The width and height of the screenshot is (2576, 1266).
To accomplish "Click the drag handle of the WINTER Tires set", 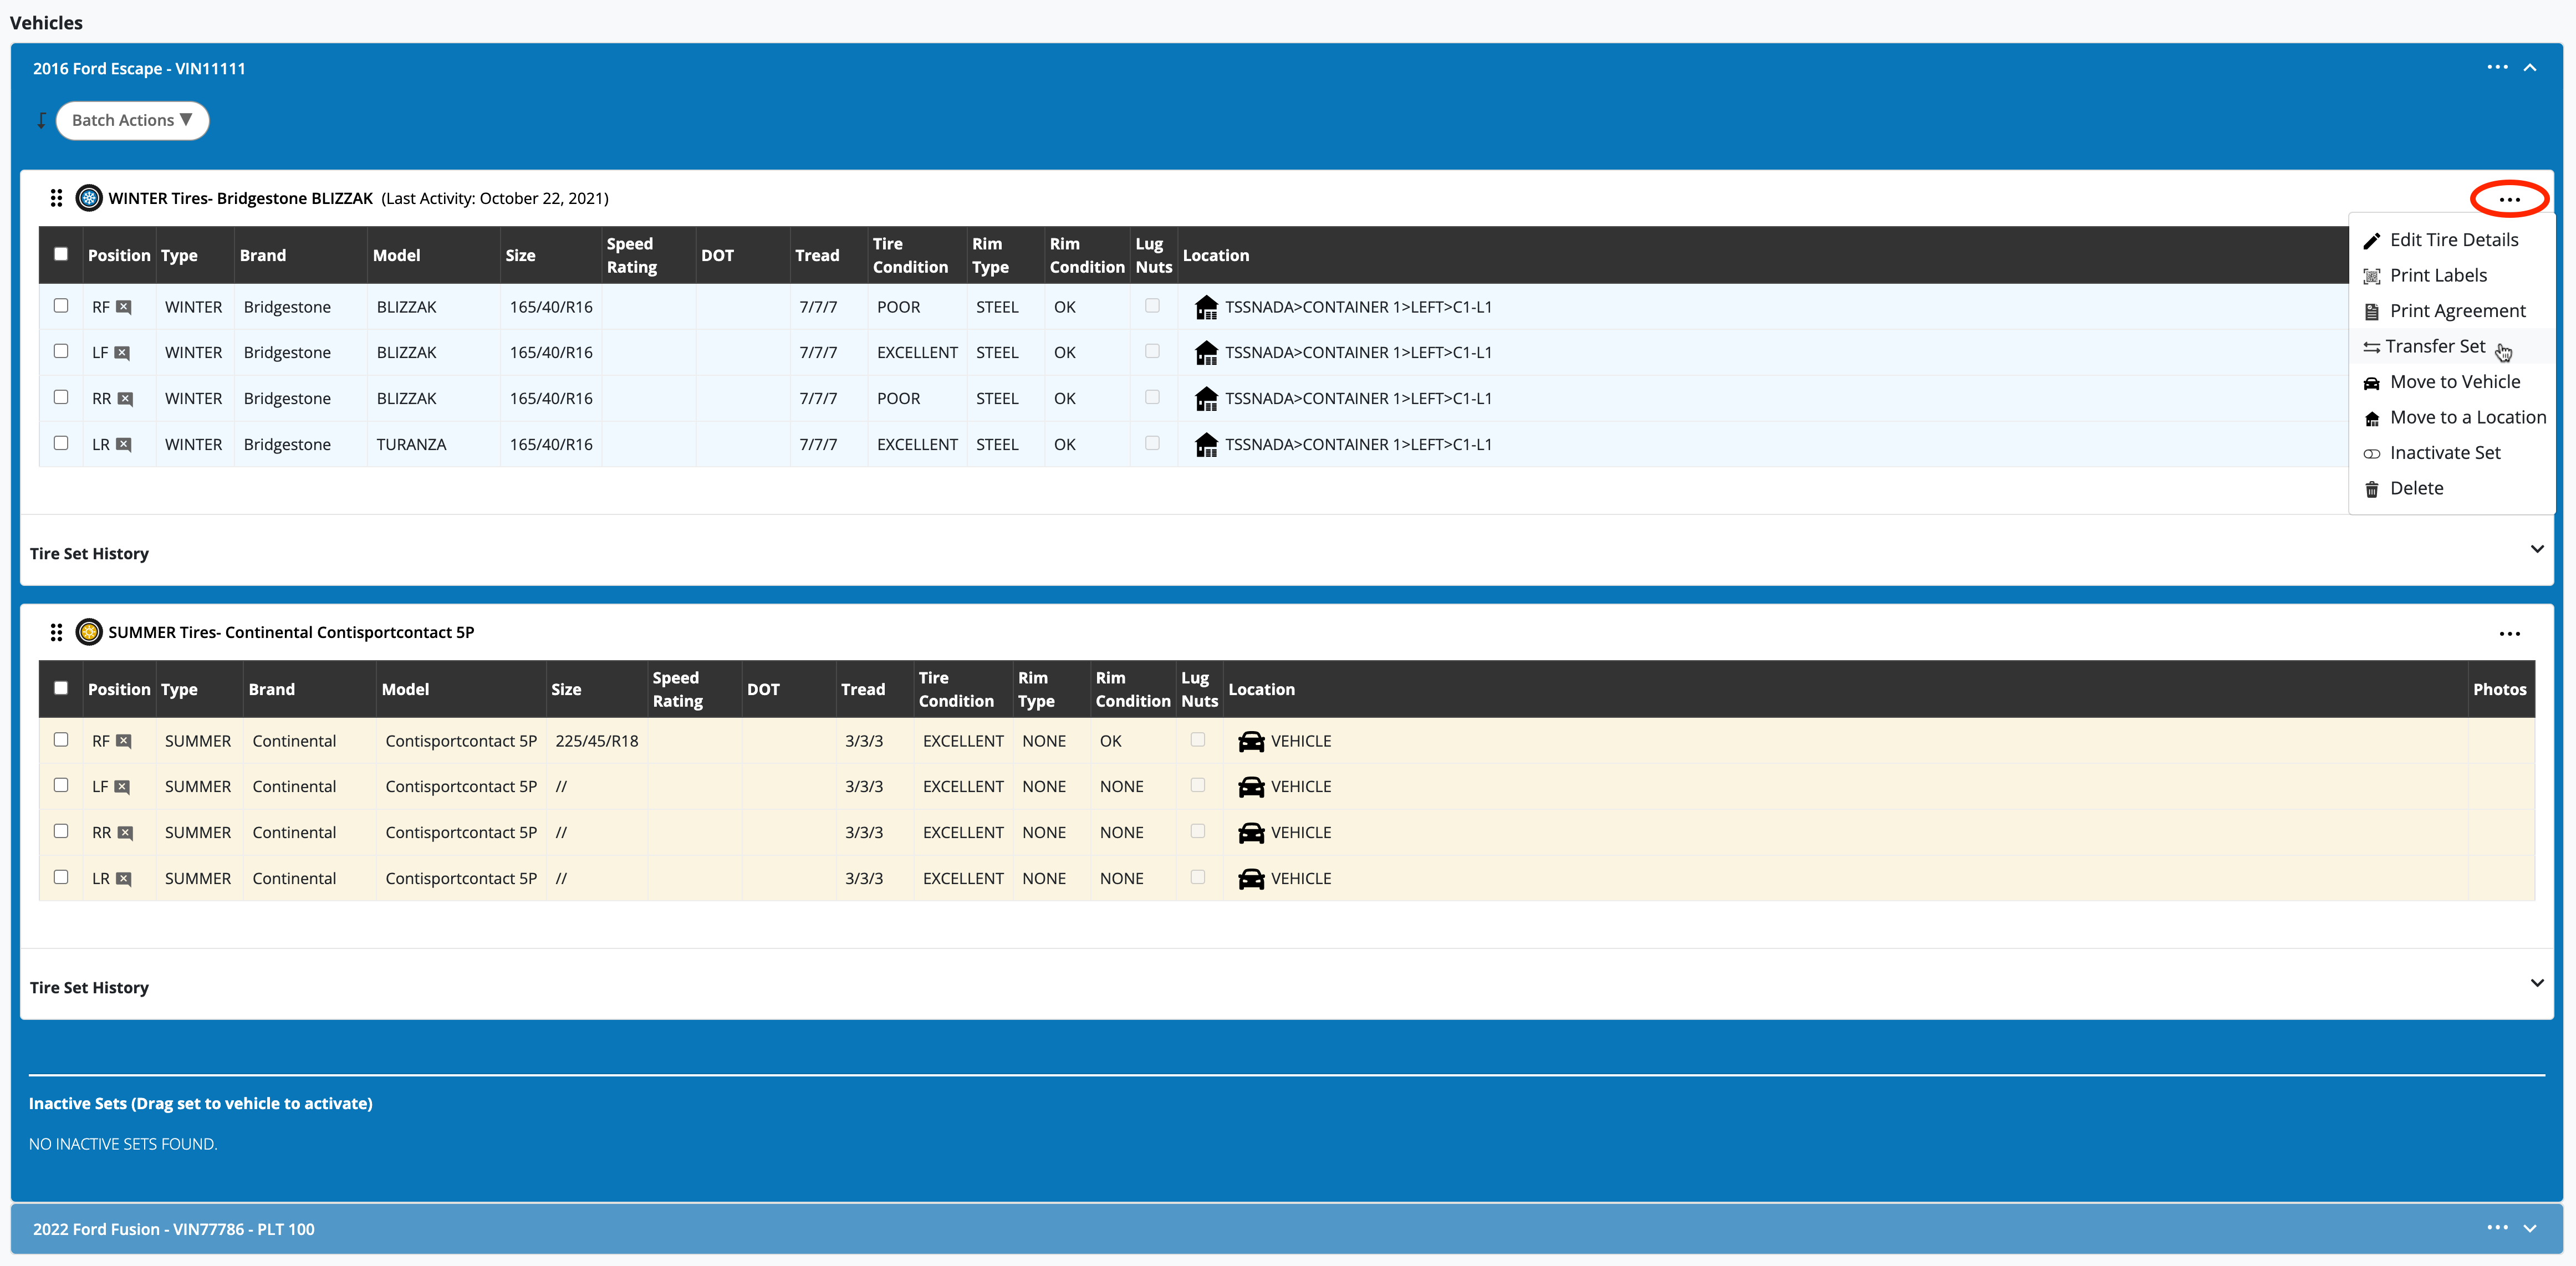I will pyautogui.click(x=56, y=198).
